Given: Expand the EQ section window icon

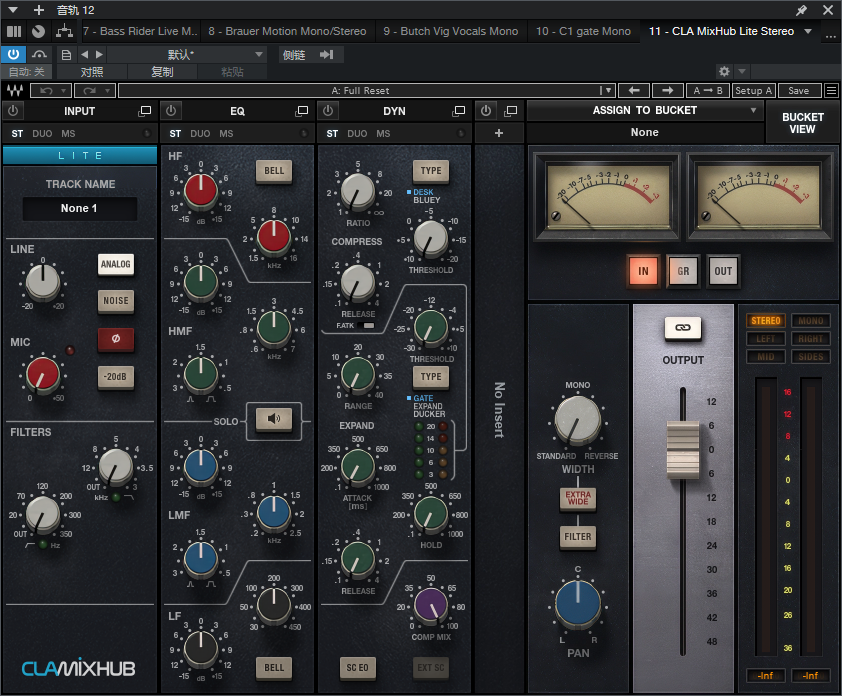Looking at the screenshot, I should pos(302,111).
